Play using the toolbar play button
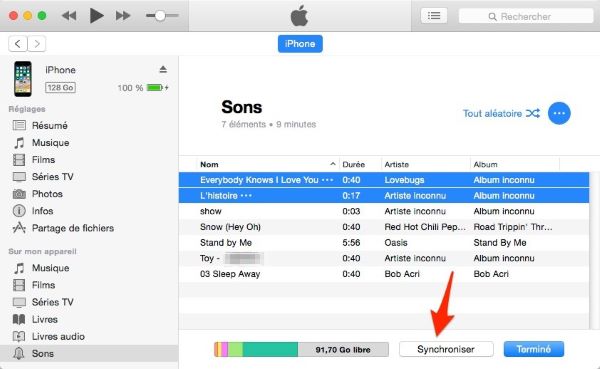600x369 pixels. (96, 16)
